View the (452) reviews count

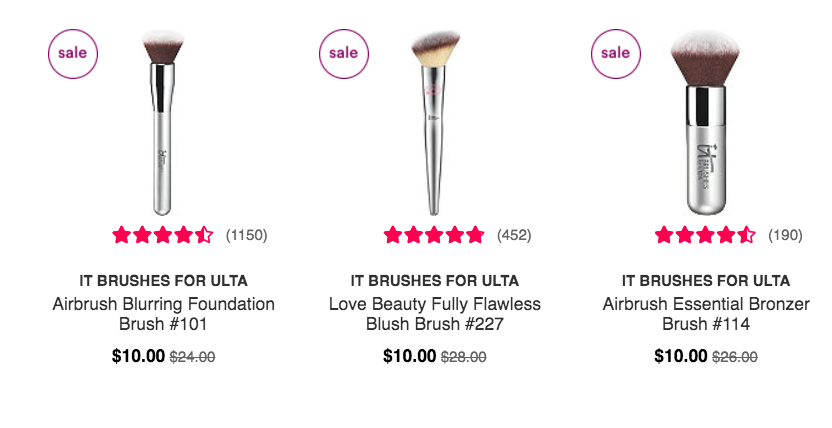click(514, 235)
